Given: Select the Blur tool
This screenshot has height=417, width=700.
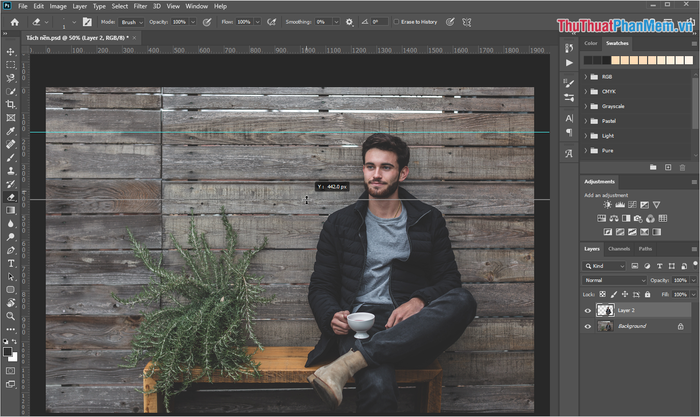Looking at the screenshot, I should point(11,224).
